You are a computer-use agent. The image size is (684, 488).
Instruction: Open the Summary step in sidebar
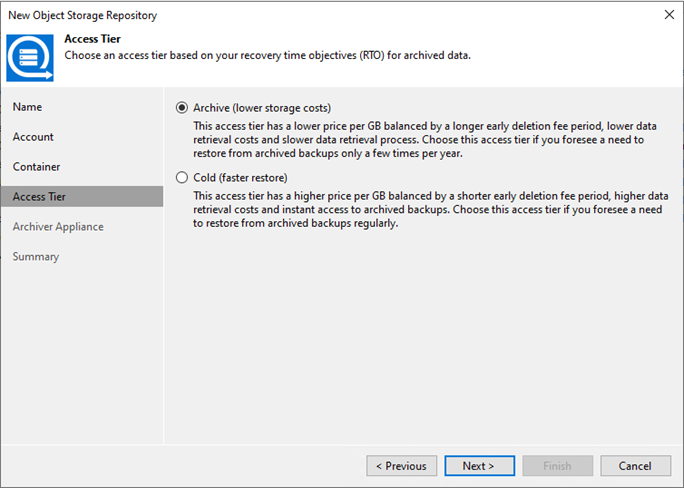(36, 257)
